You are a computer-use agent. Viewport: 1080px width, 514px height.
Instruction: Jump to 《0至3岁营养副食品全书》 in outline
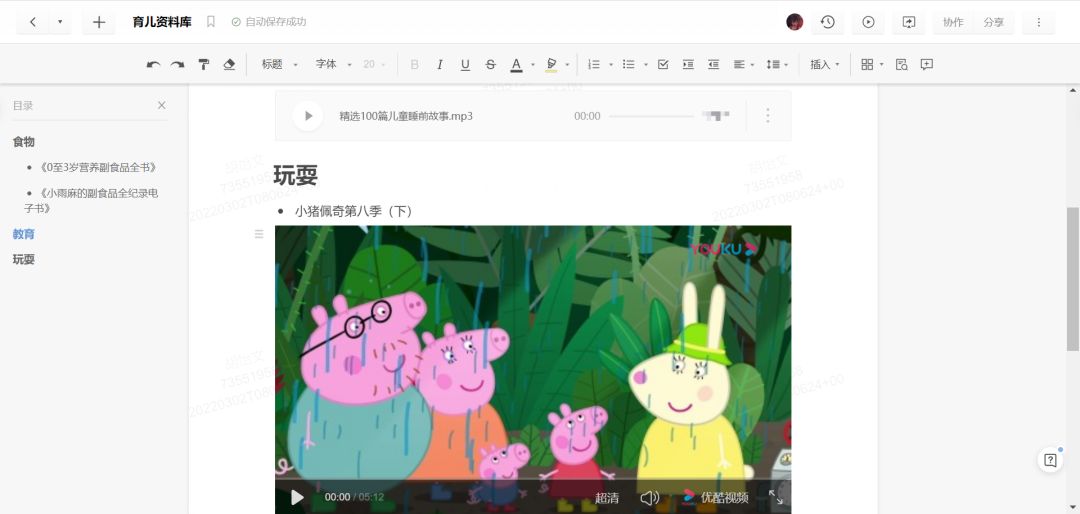pos(98,167)
